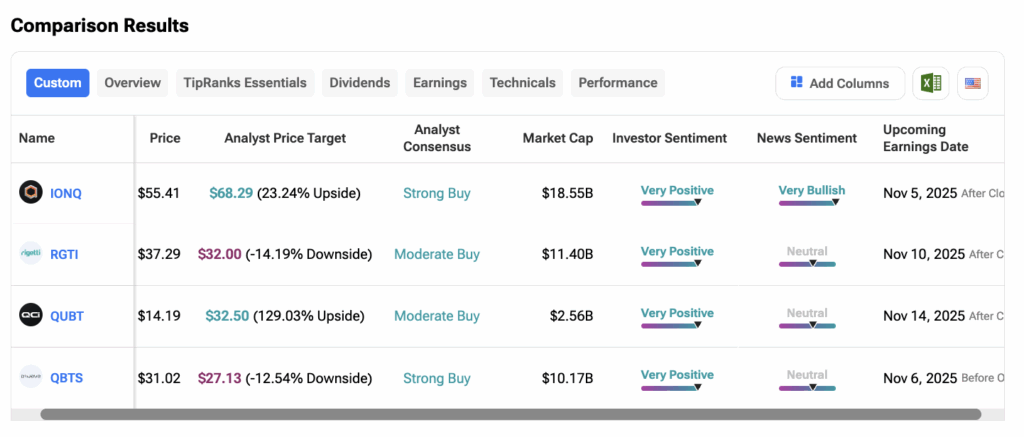Click the IONQ company logo
This screenshot has height=437, width=1024.
click(31, 193)
